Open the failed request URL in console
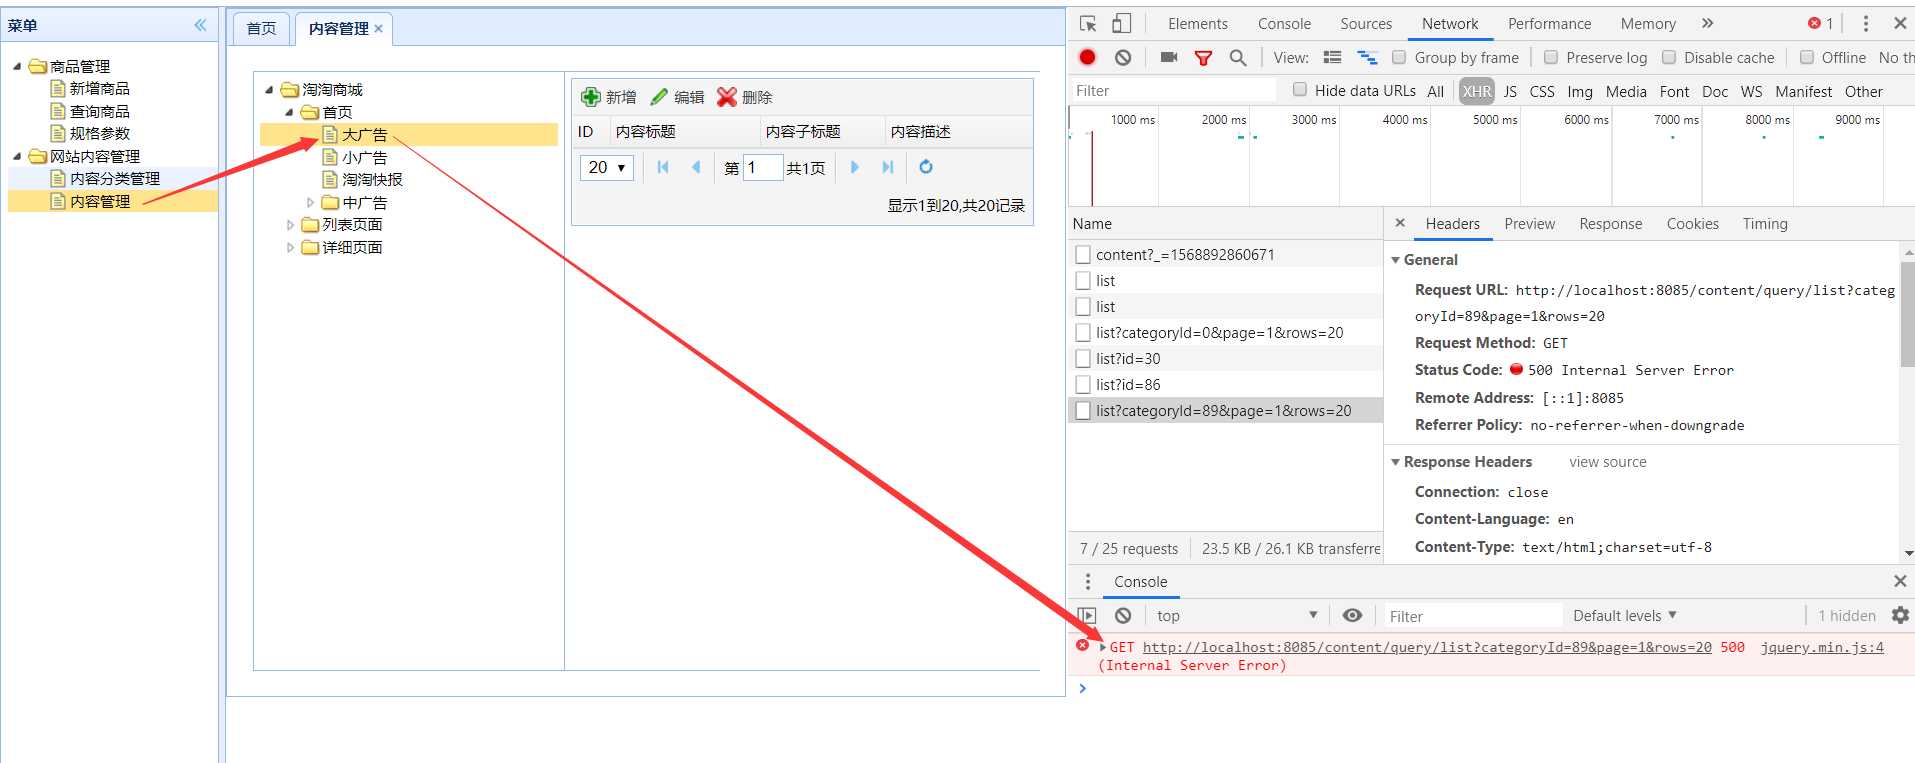1915x763 pixels. (1427, 647)
